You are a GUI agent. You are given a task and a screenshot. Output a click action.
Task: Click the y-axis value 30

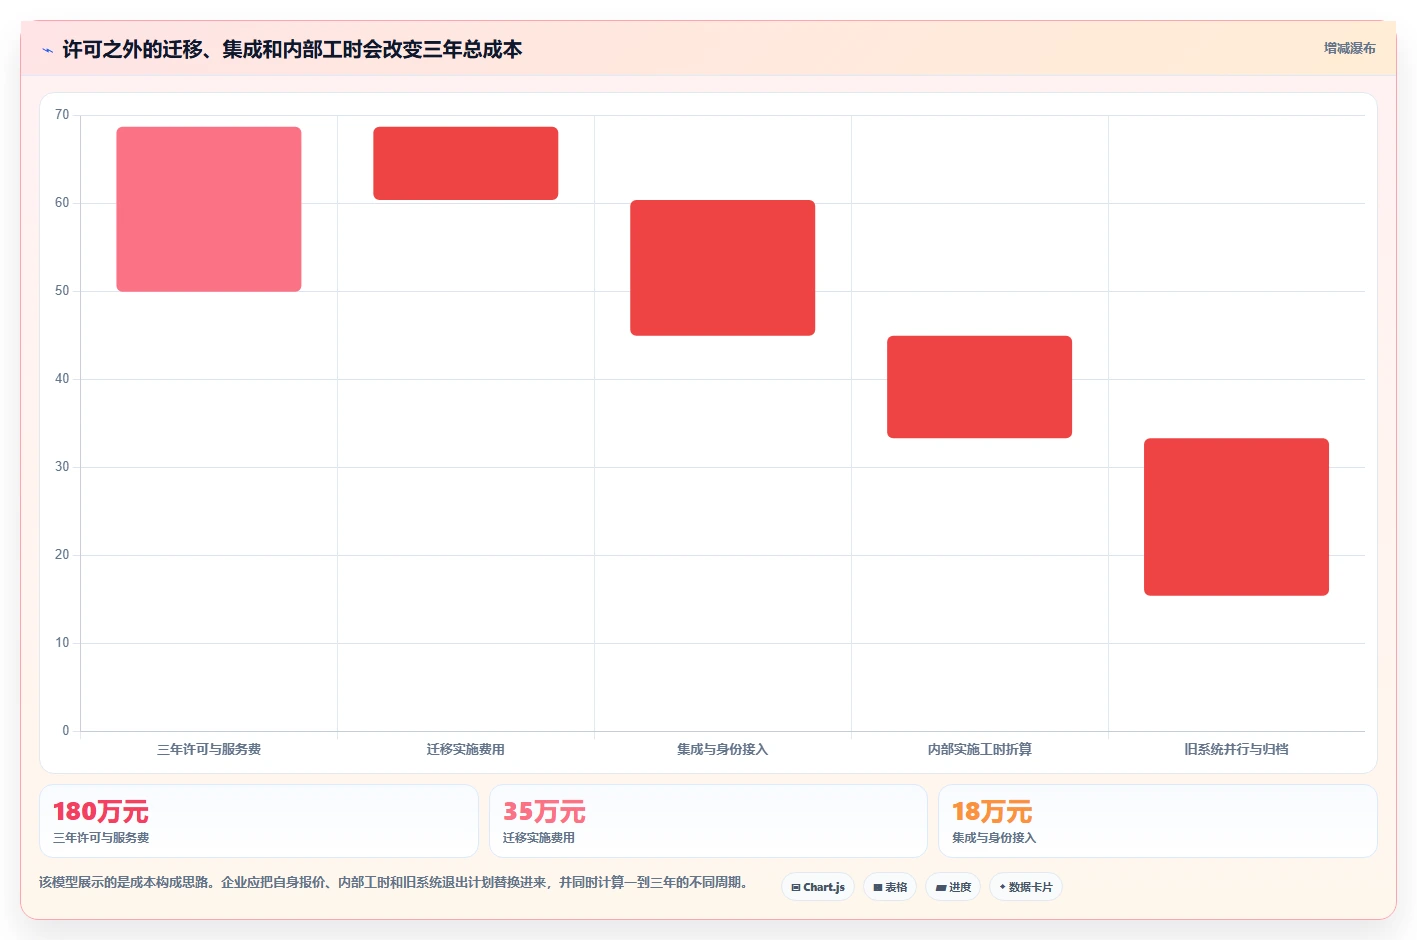pyautogui.click(x=62, y=467)
